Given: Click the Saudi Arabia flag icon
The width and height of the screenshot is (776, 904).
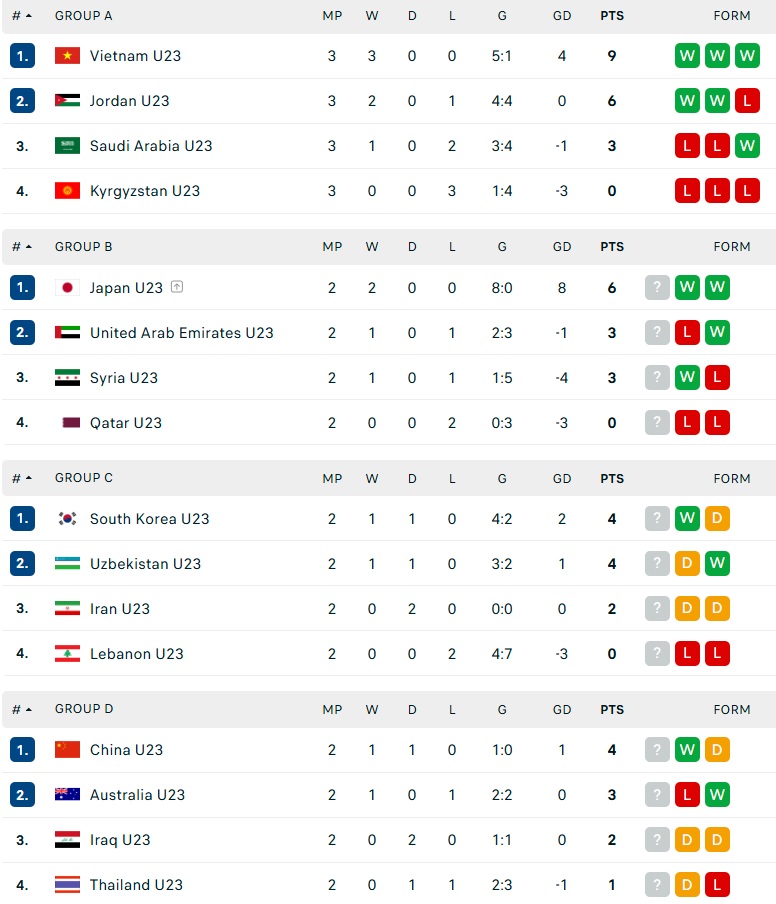Looking at the screenshot, I should (x=67, y=146).
